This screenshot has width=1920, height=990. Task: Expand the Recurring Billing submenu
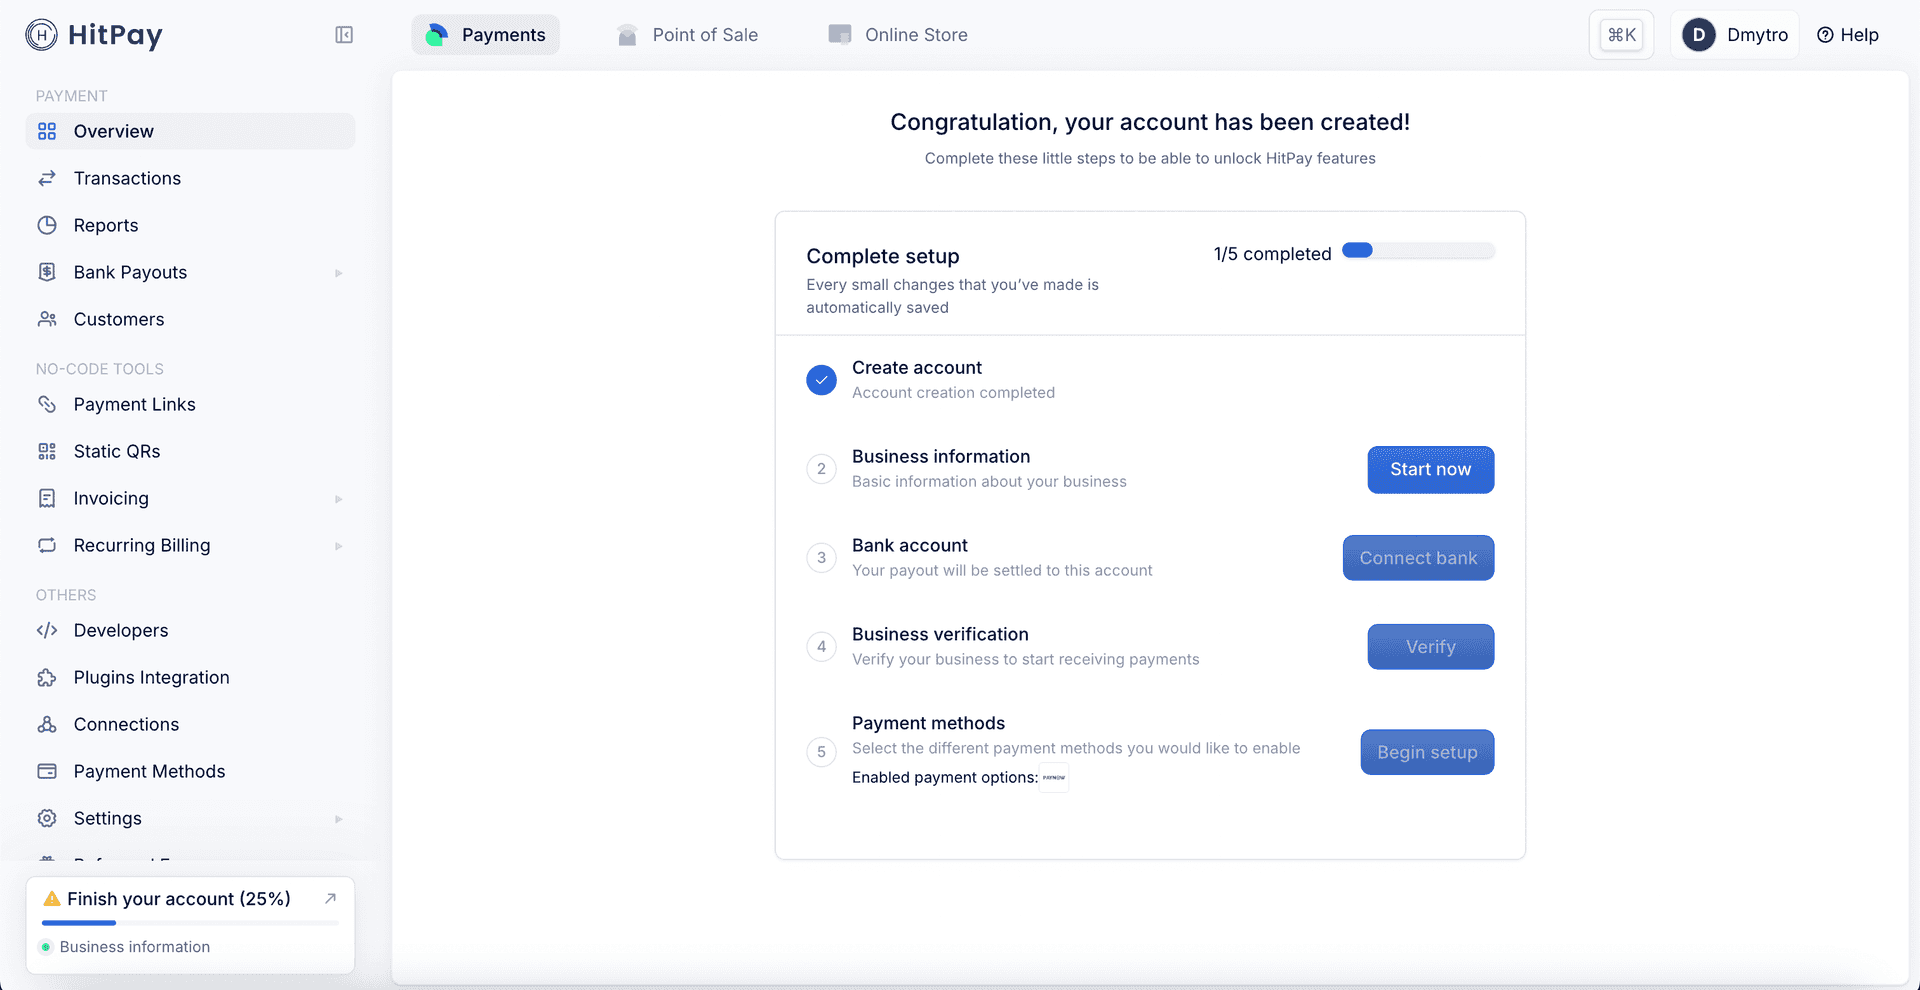(338, 546)
